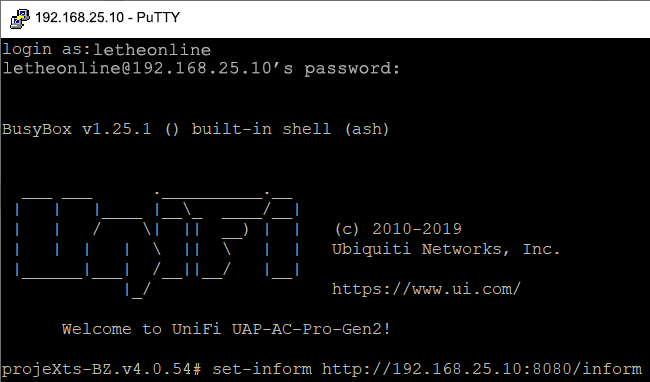Click the password prompt line

201,69
